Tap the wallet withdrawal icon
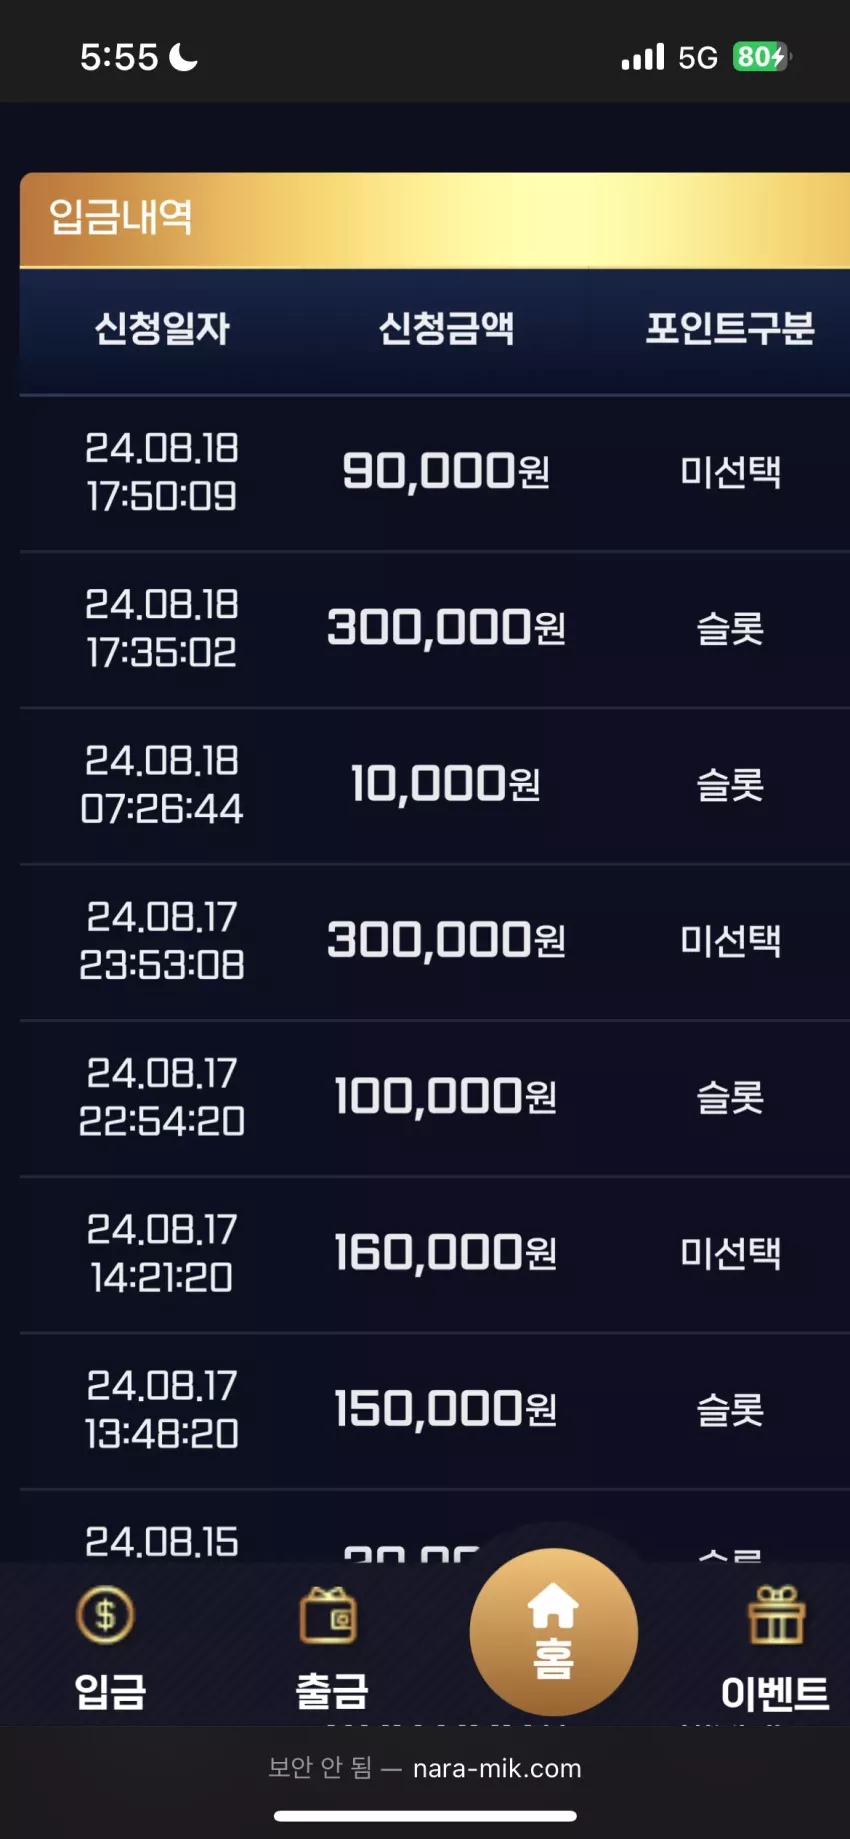The width and height of the screenshot is (850, 1839). coord(329,1615)
